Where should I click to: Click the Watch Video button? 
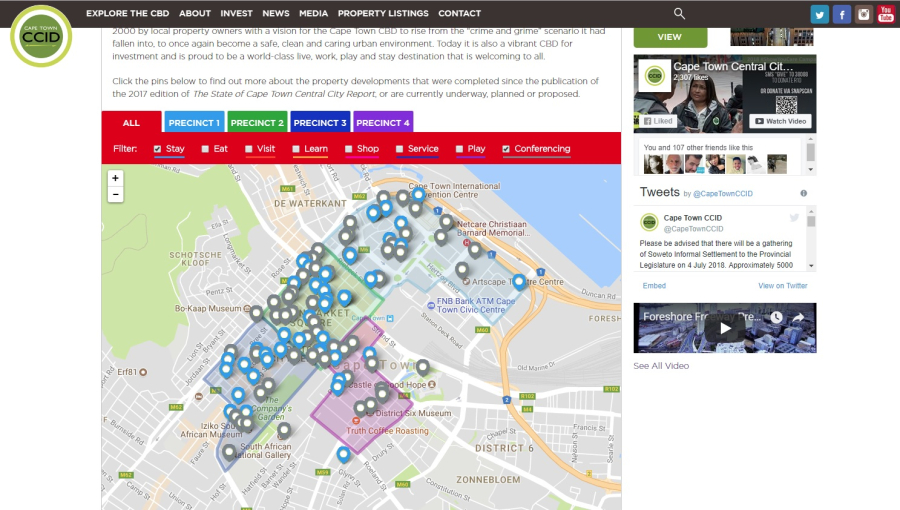click(x=781, y=121)
